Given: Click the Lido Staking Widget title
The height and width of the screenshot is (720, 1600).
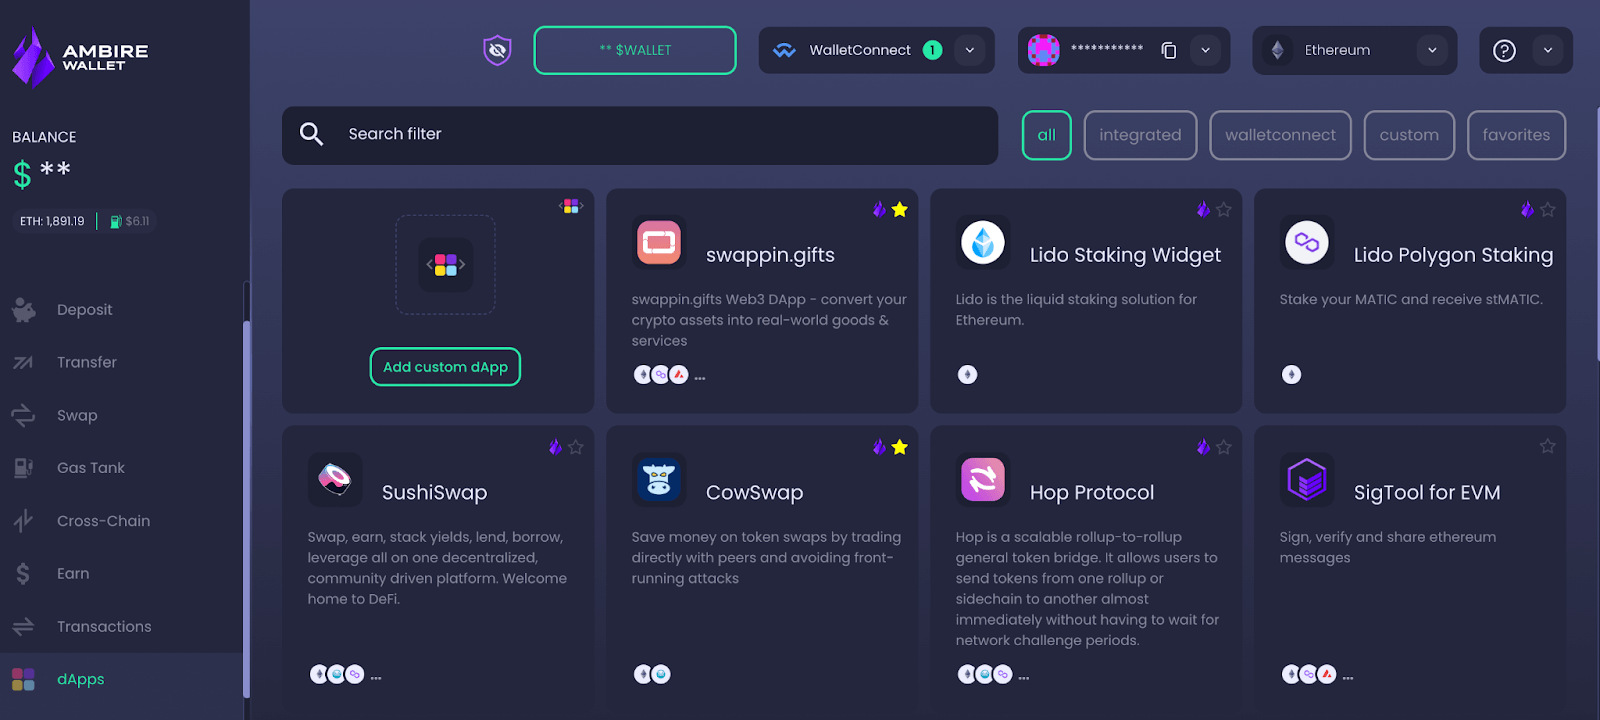Looking at the screenshot, I should coord(1125,255).
